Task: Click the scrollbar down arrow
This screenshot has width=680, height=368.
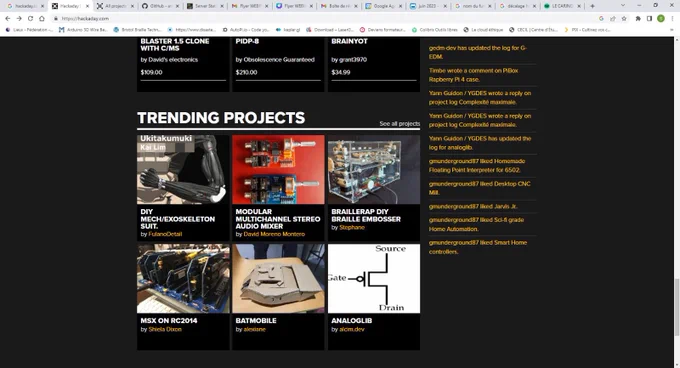Action: (x=677, y=365)
